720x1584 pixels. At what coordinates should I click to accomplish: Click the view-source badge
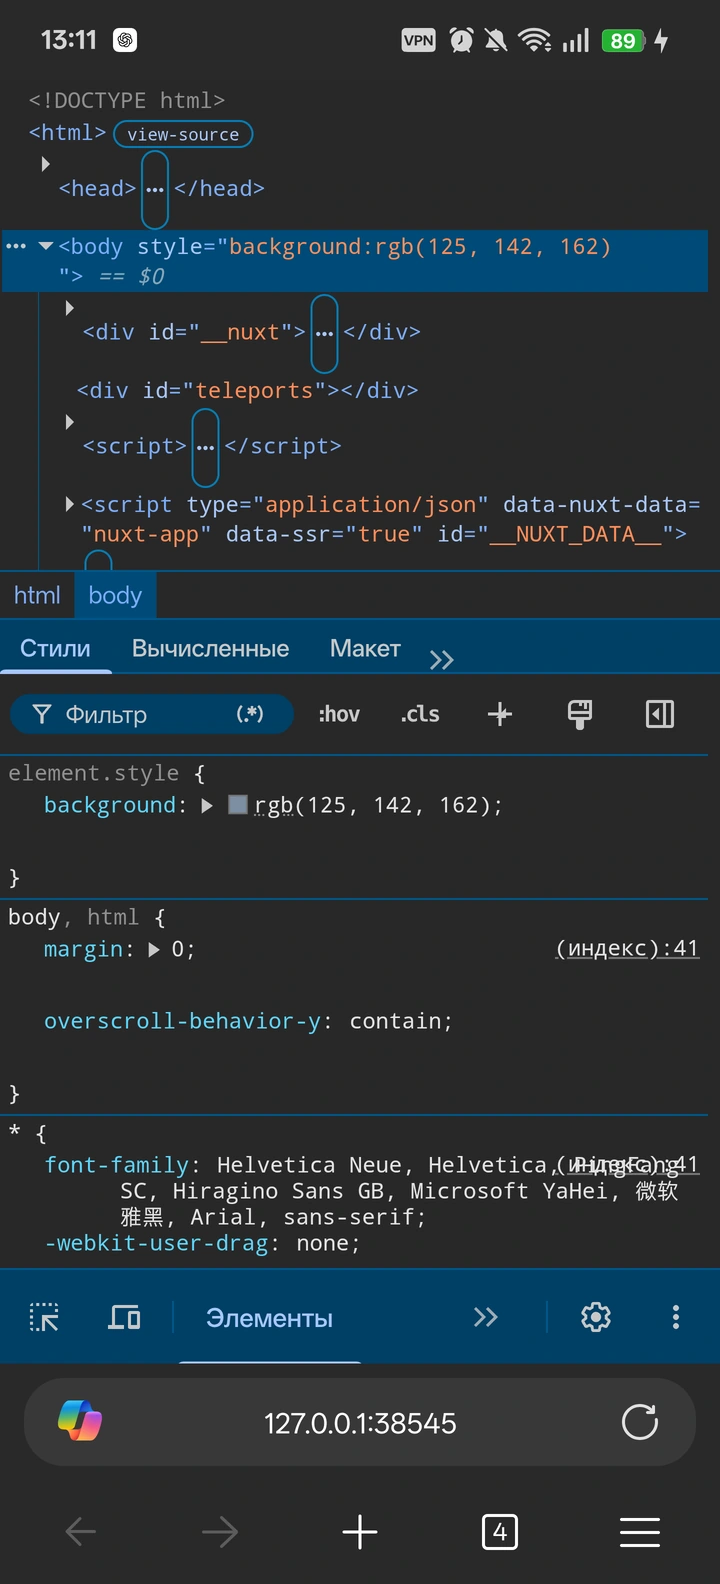[x=183, y=134]
